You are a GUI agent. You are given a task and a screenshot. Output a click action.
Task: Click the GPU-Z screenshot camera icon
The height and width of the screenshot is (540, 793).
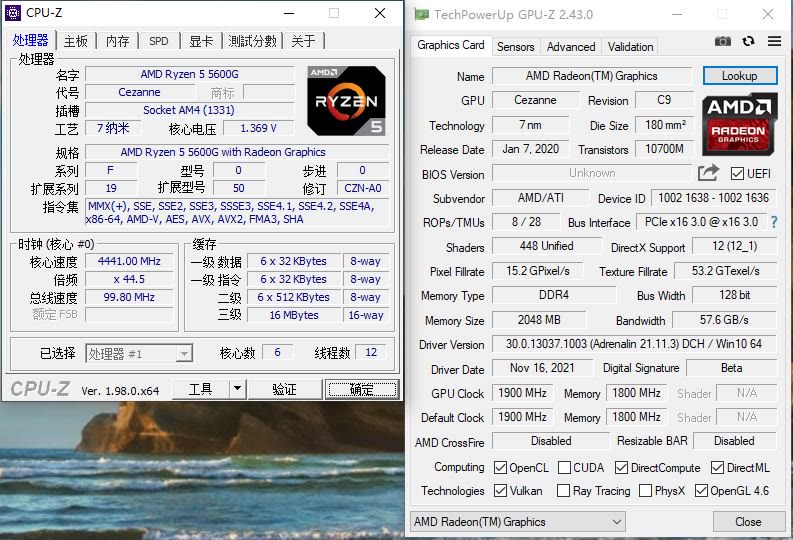click(723, 41)
